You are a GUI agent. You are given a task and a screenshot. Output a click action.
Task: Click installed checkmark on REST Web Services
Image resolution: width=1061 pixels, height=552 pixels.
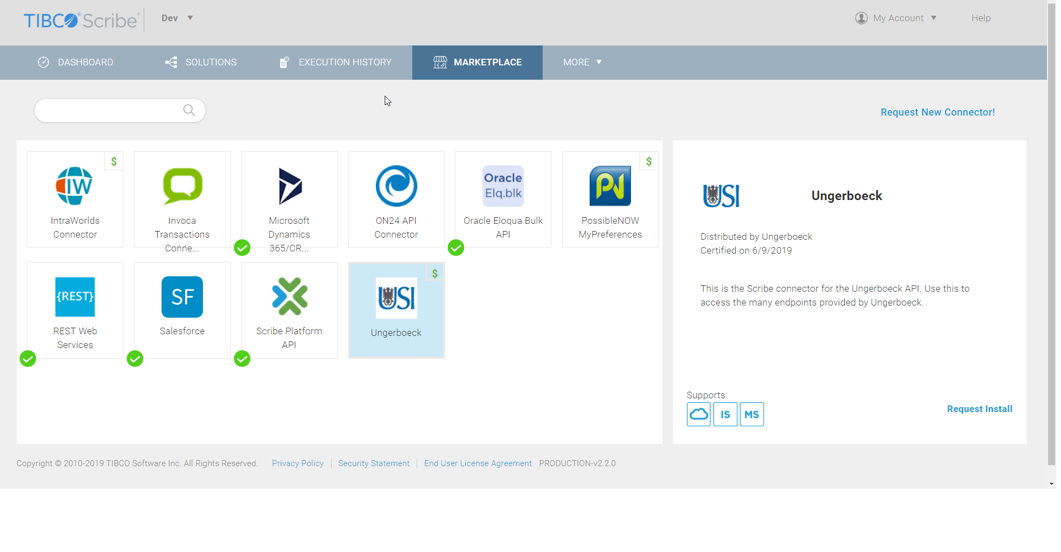[28, 359]
